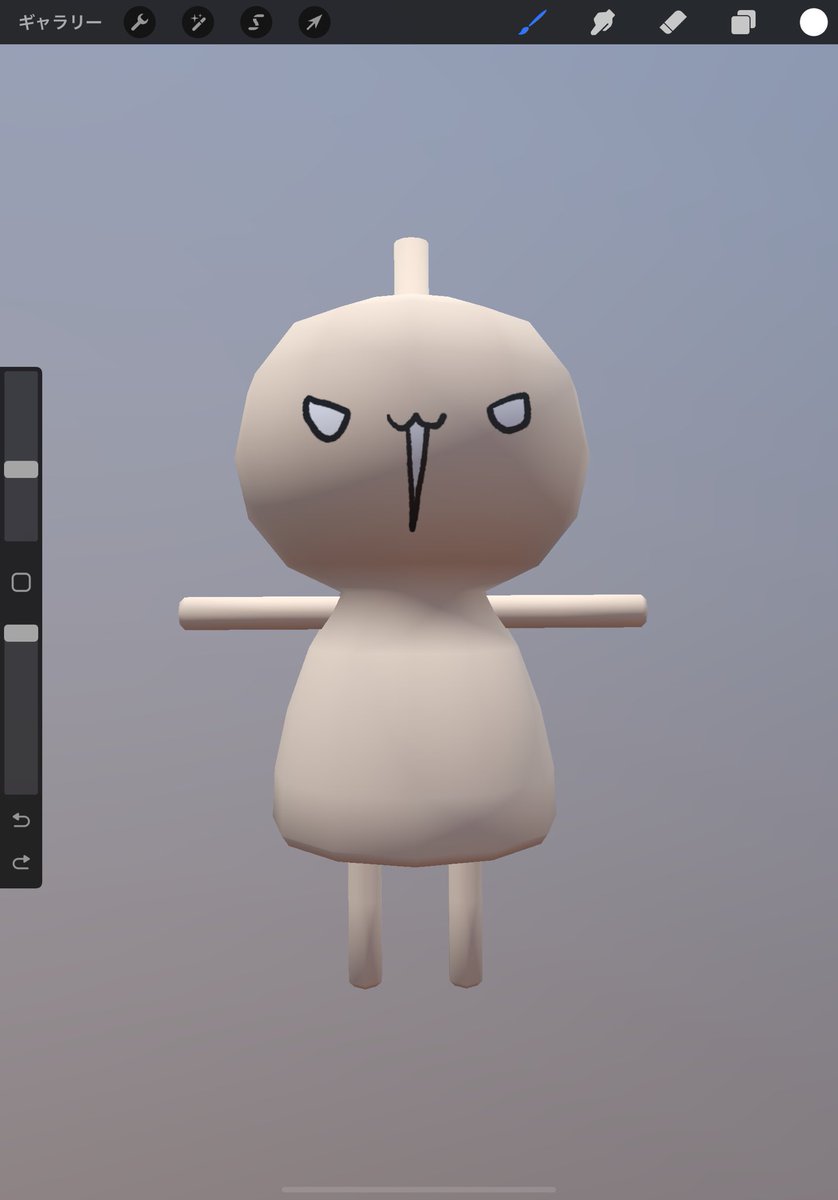Image resolution: width=838 pixels, height=1200 pixels.
Task: Select the Eraser tool
Action: coord(673,22)
